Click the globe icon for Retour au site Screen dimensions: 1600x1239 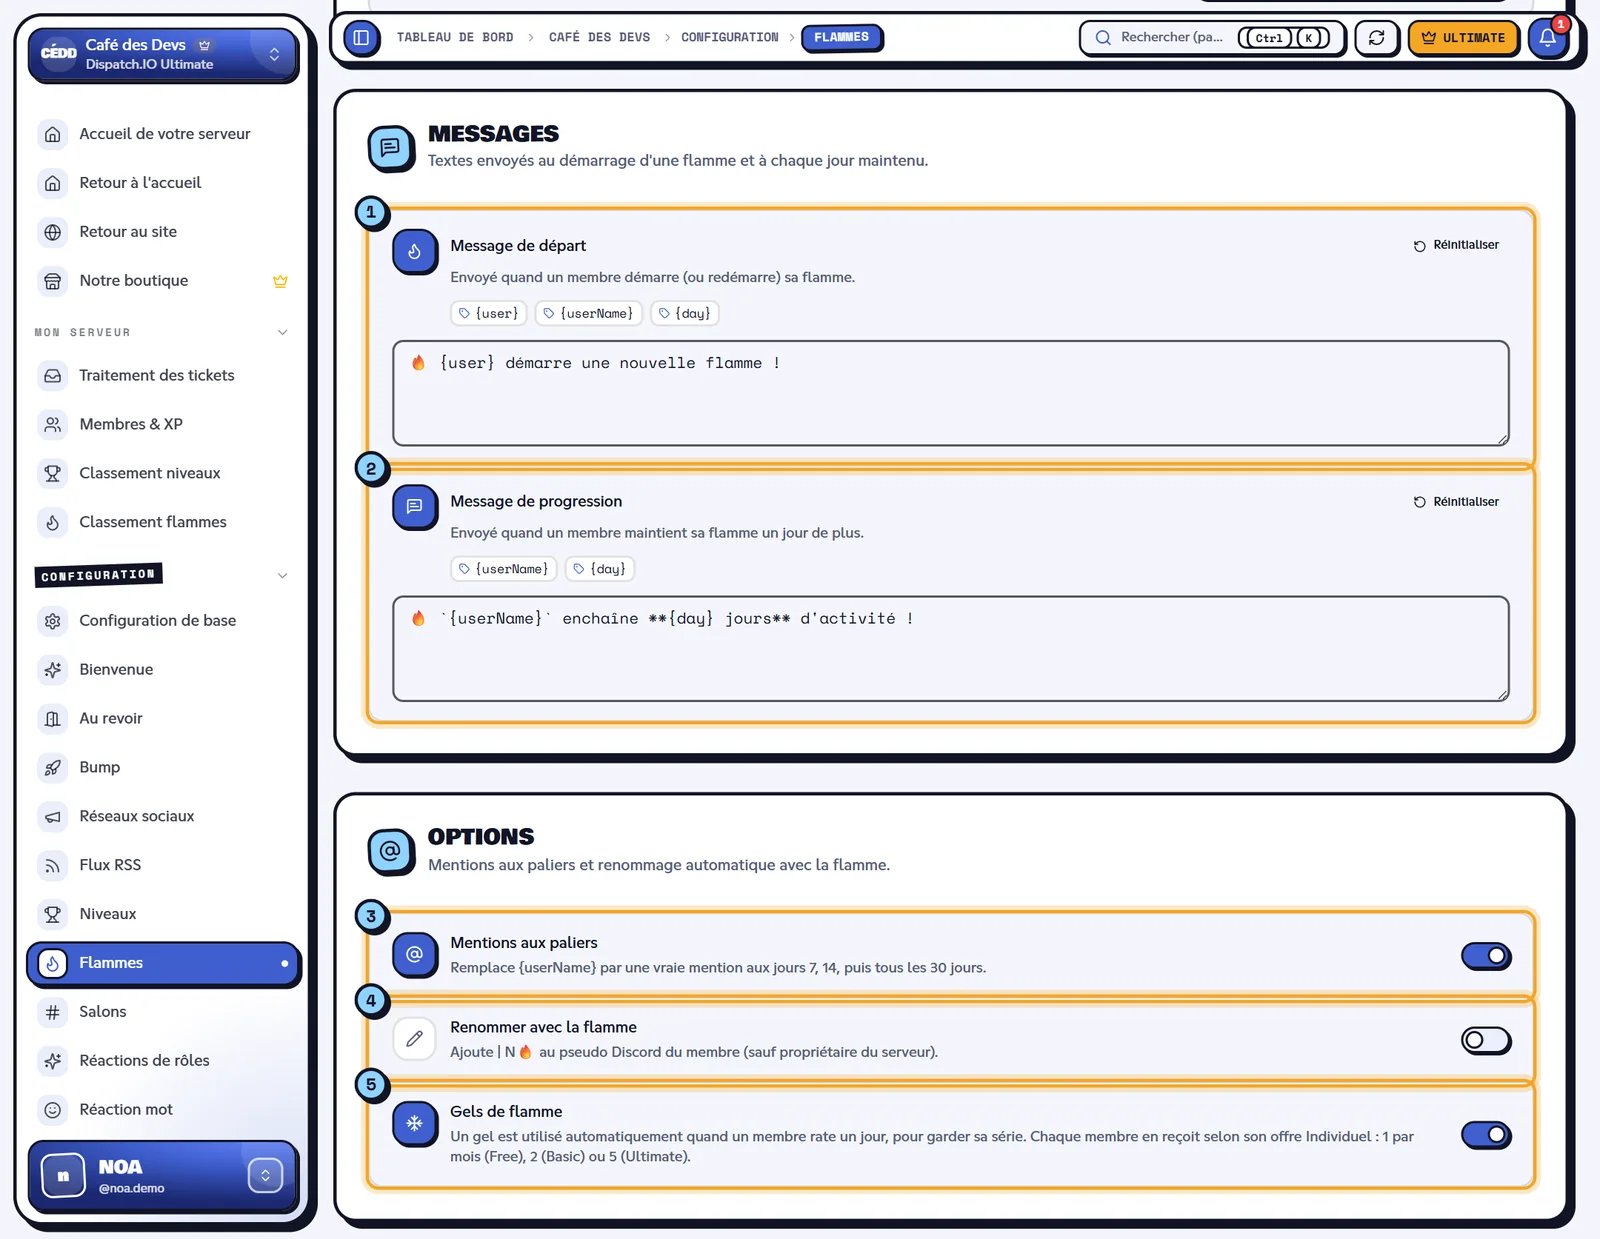(53, 232)
